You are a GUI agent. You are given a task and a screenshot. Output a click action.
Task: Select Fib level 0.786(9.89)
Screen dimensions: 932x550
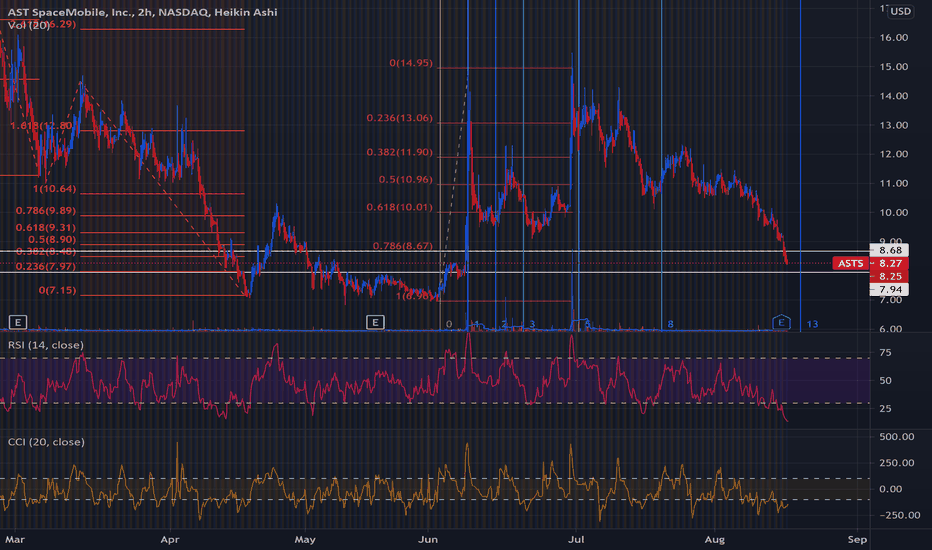(46, 210)
